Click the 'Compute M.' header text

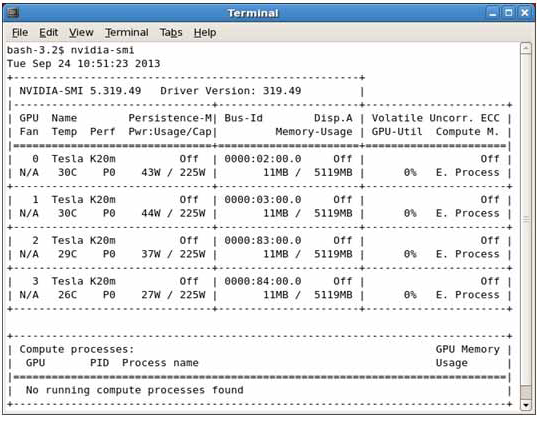pos(468,132)
